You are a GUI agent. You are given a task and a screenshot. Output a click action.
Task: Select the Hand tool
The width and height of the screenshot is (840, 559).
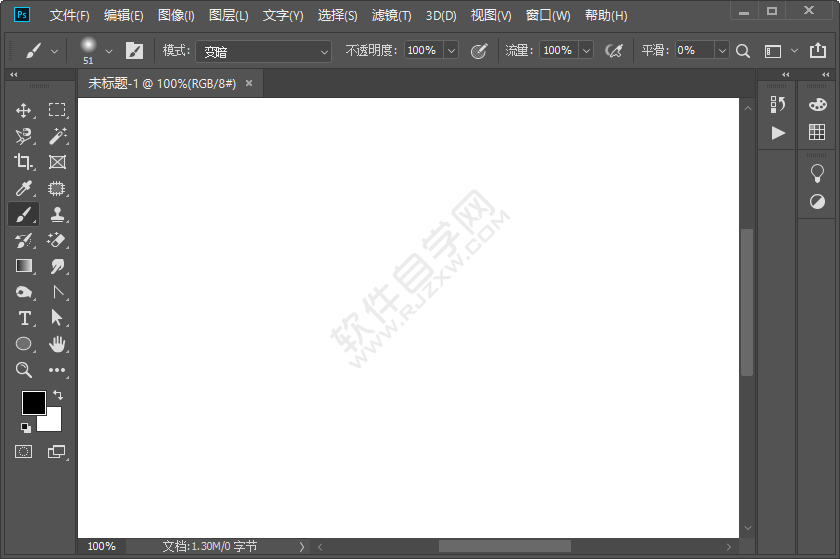(x=57, y=344)
